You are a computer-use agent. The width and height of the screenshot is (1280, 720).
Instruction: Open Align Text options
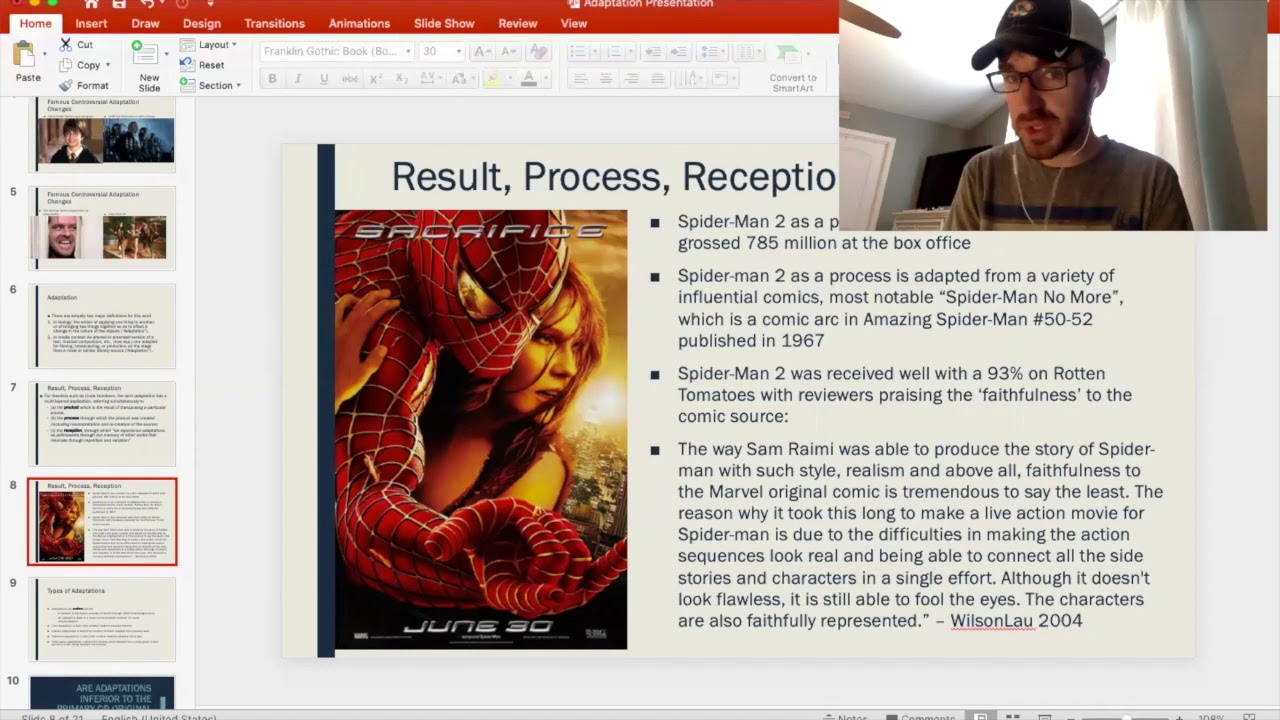(725, 78)
